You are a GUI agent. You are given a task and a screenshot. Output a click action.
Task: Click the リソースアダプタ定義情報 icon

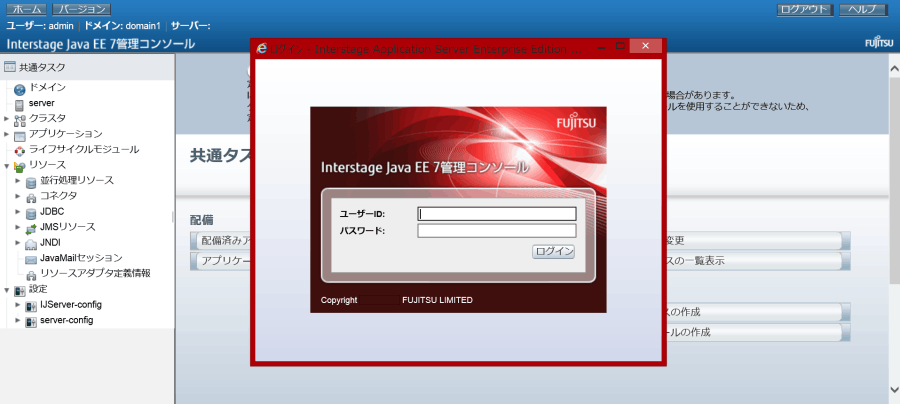pos(31,275)
